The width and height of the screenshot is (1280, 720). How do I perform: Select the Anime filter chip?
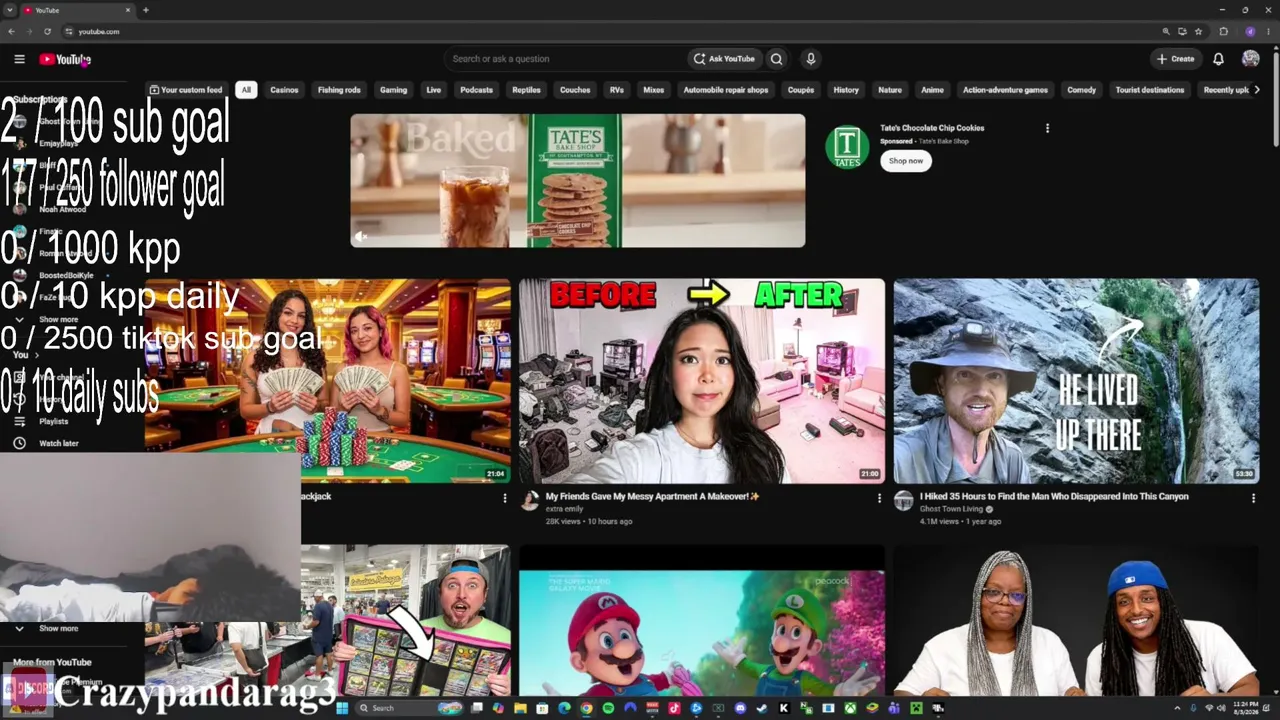click(932, 90)
